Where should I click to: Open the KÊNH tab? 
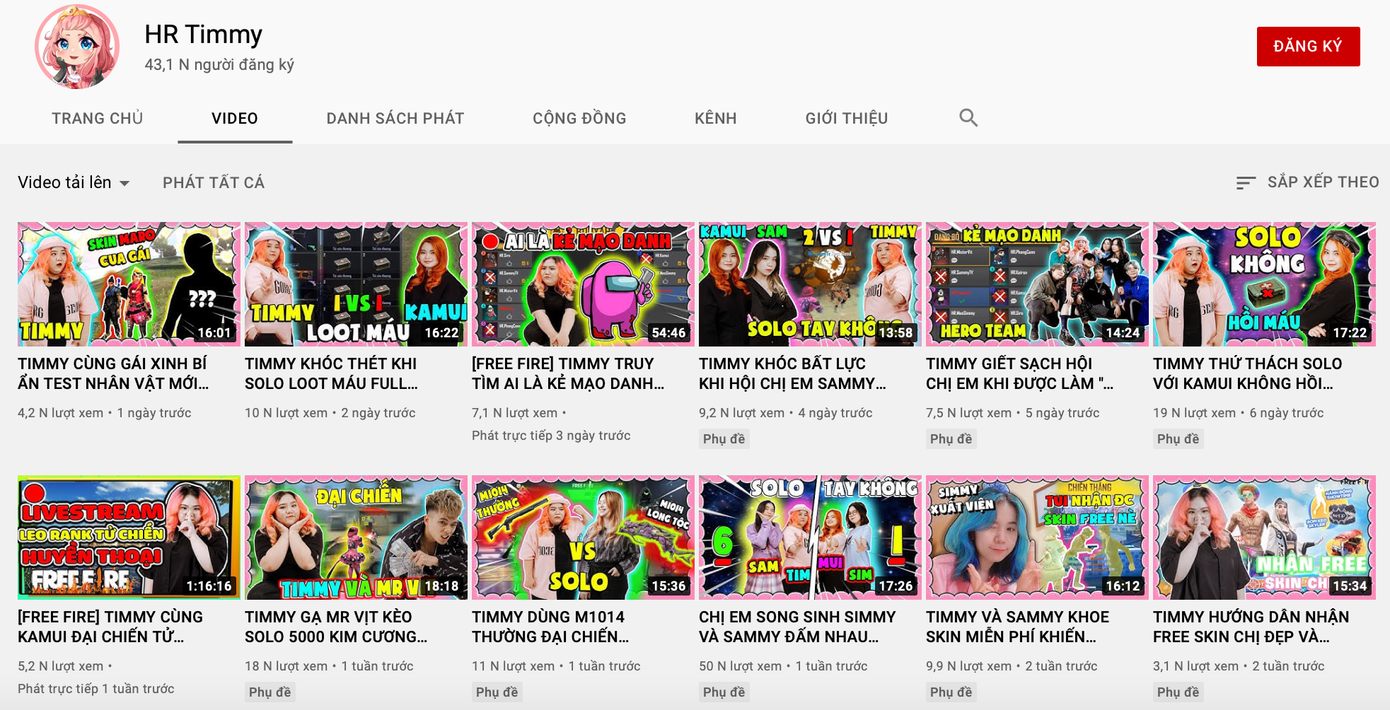[x=716, y=117]
